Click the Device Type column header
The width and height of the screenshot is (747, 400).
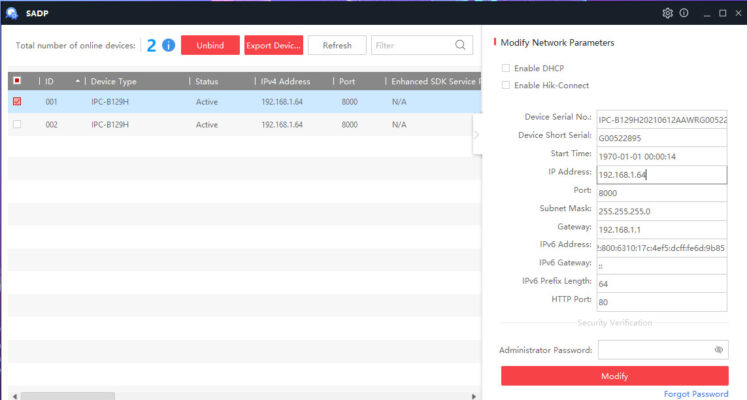tap(113, 81)
